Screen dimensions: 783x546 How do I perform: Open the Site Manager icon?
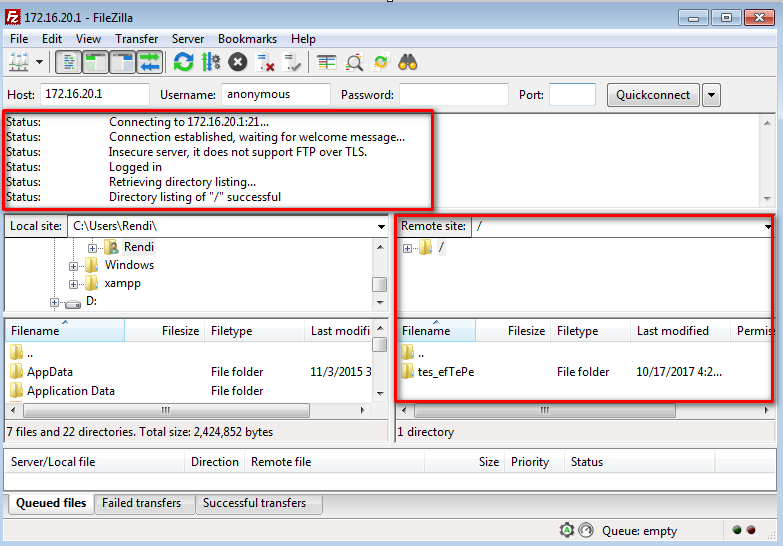click(19, 62)
